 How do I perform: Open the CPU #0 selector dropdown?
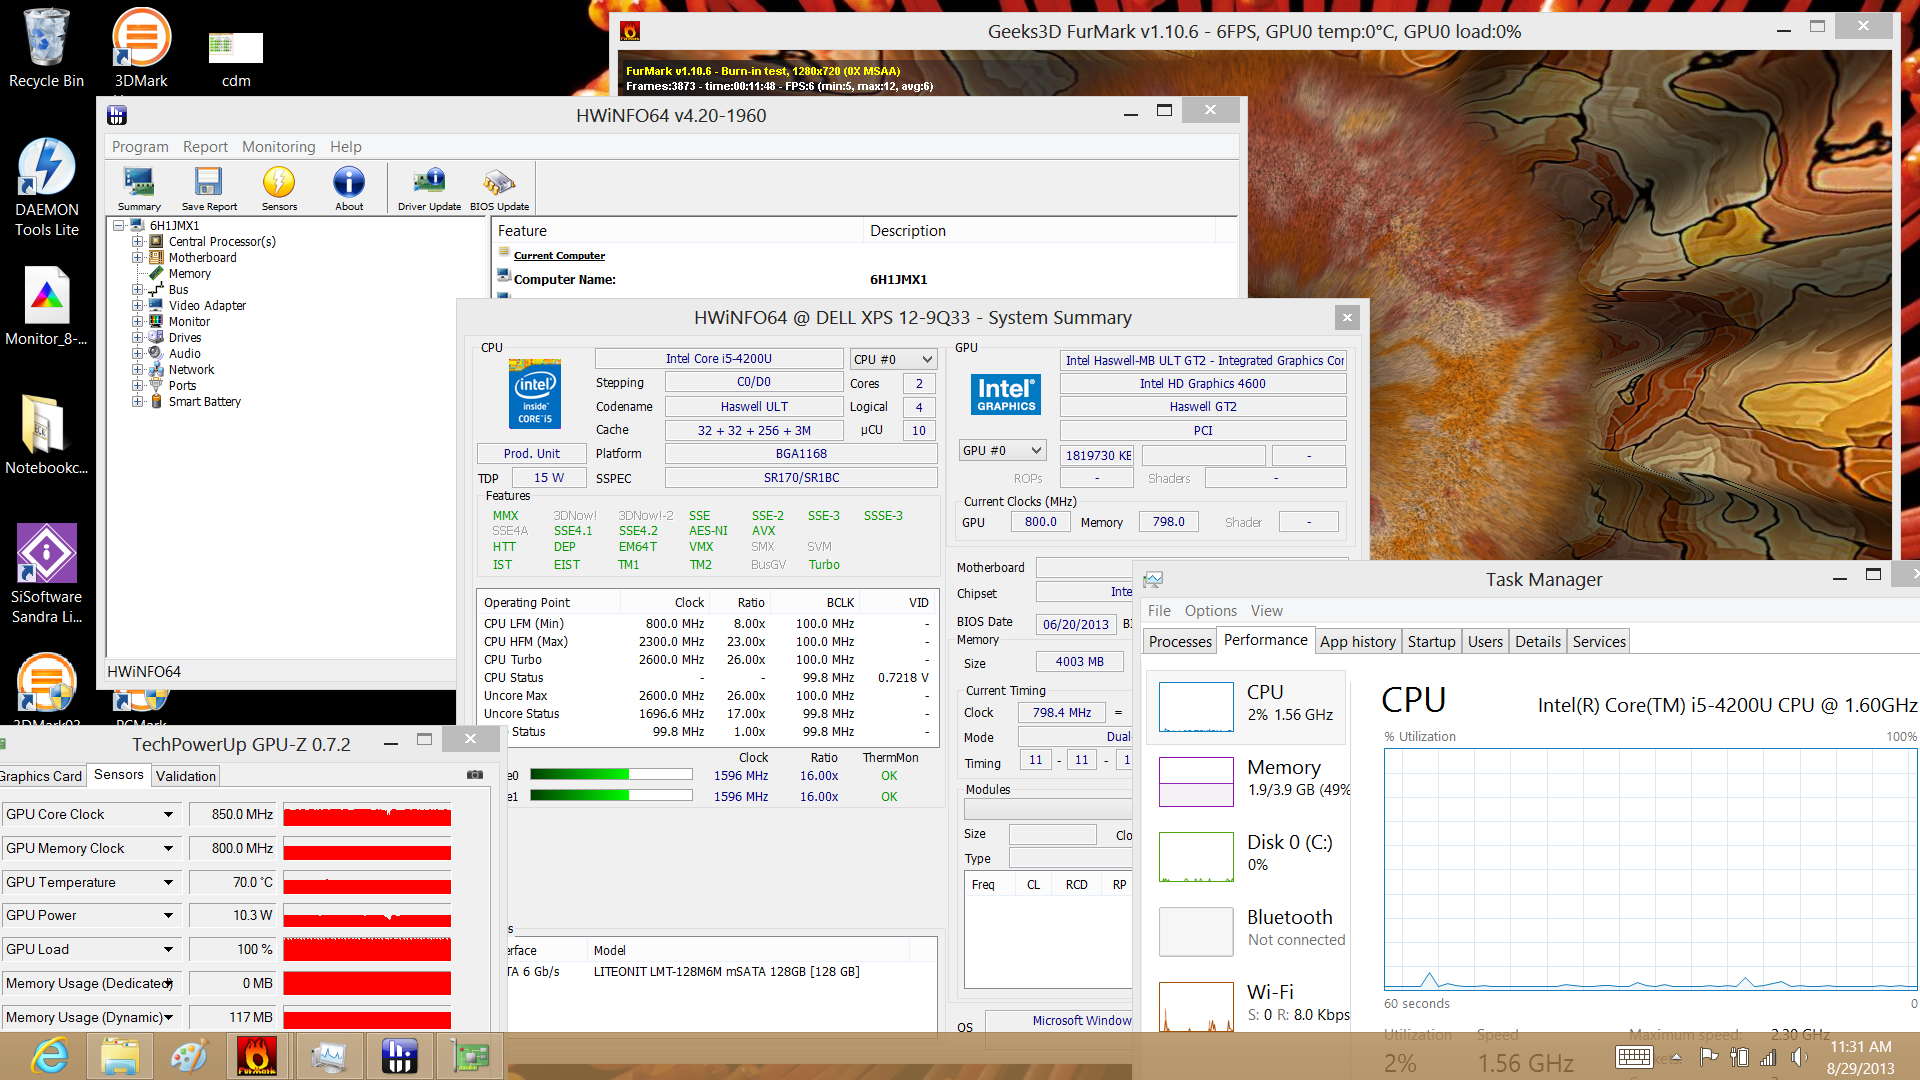point(893,359)
